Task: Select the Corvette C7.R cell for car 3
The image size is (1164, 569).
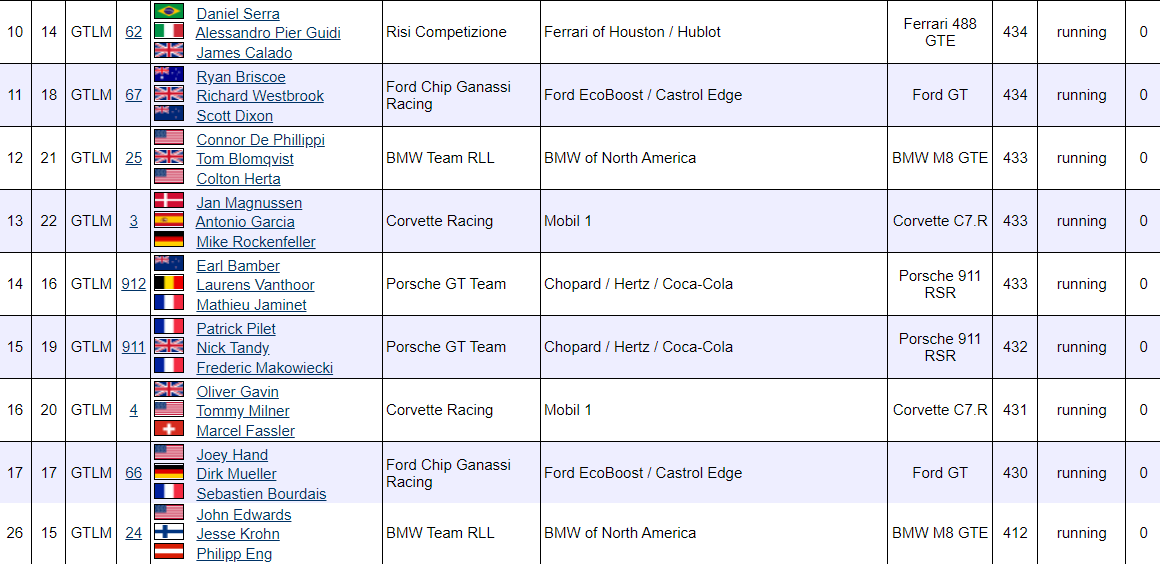Action: click(940, 221)
